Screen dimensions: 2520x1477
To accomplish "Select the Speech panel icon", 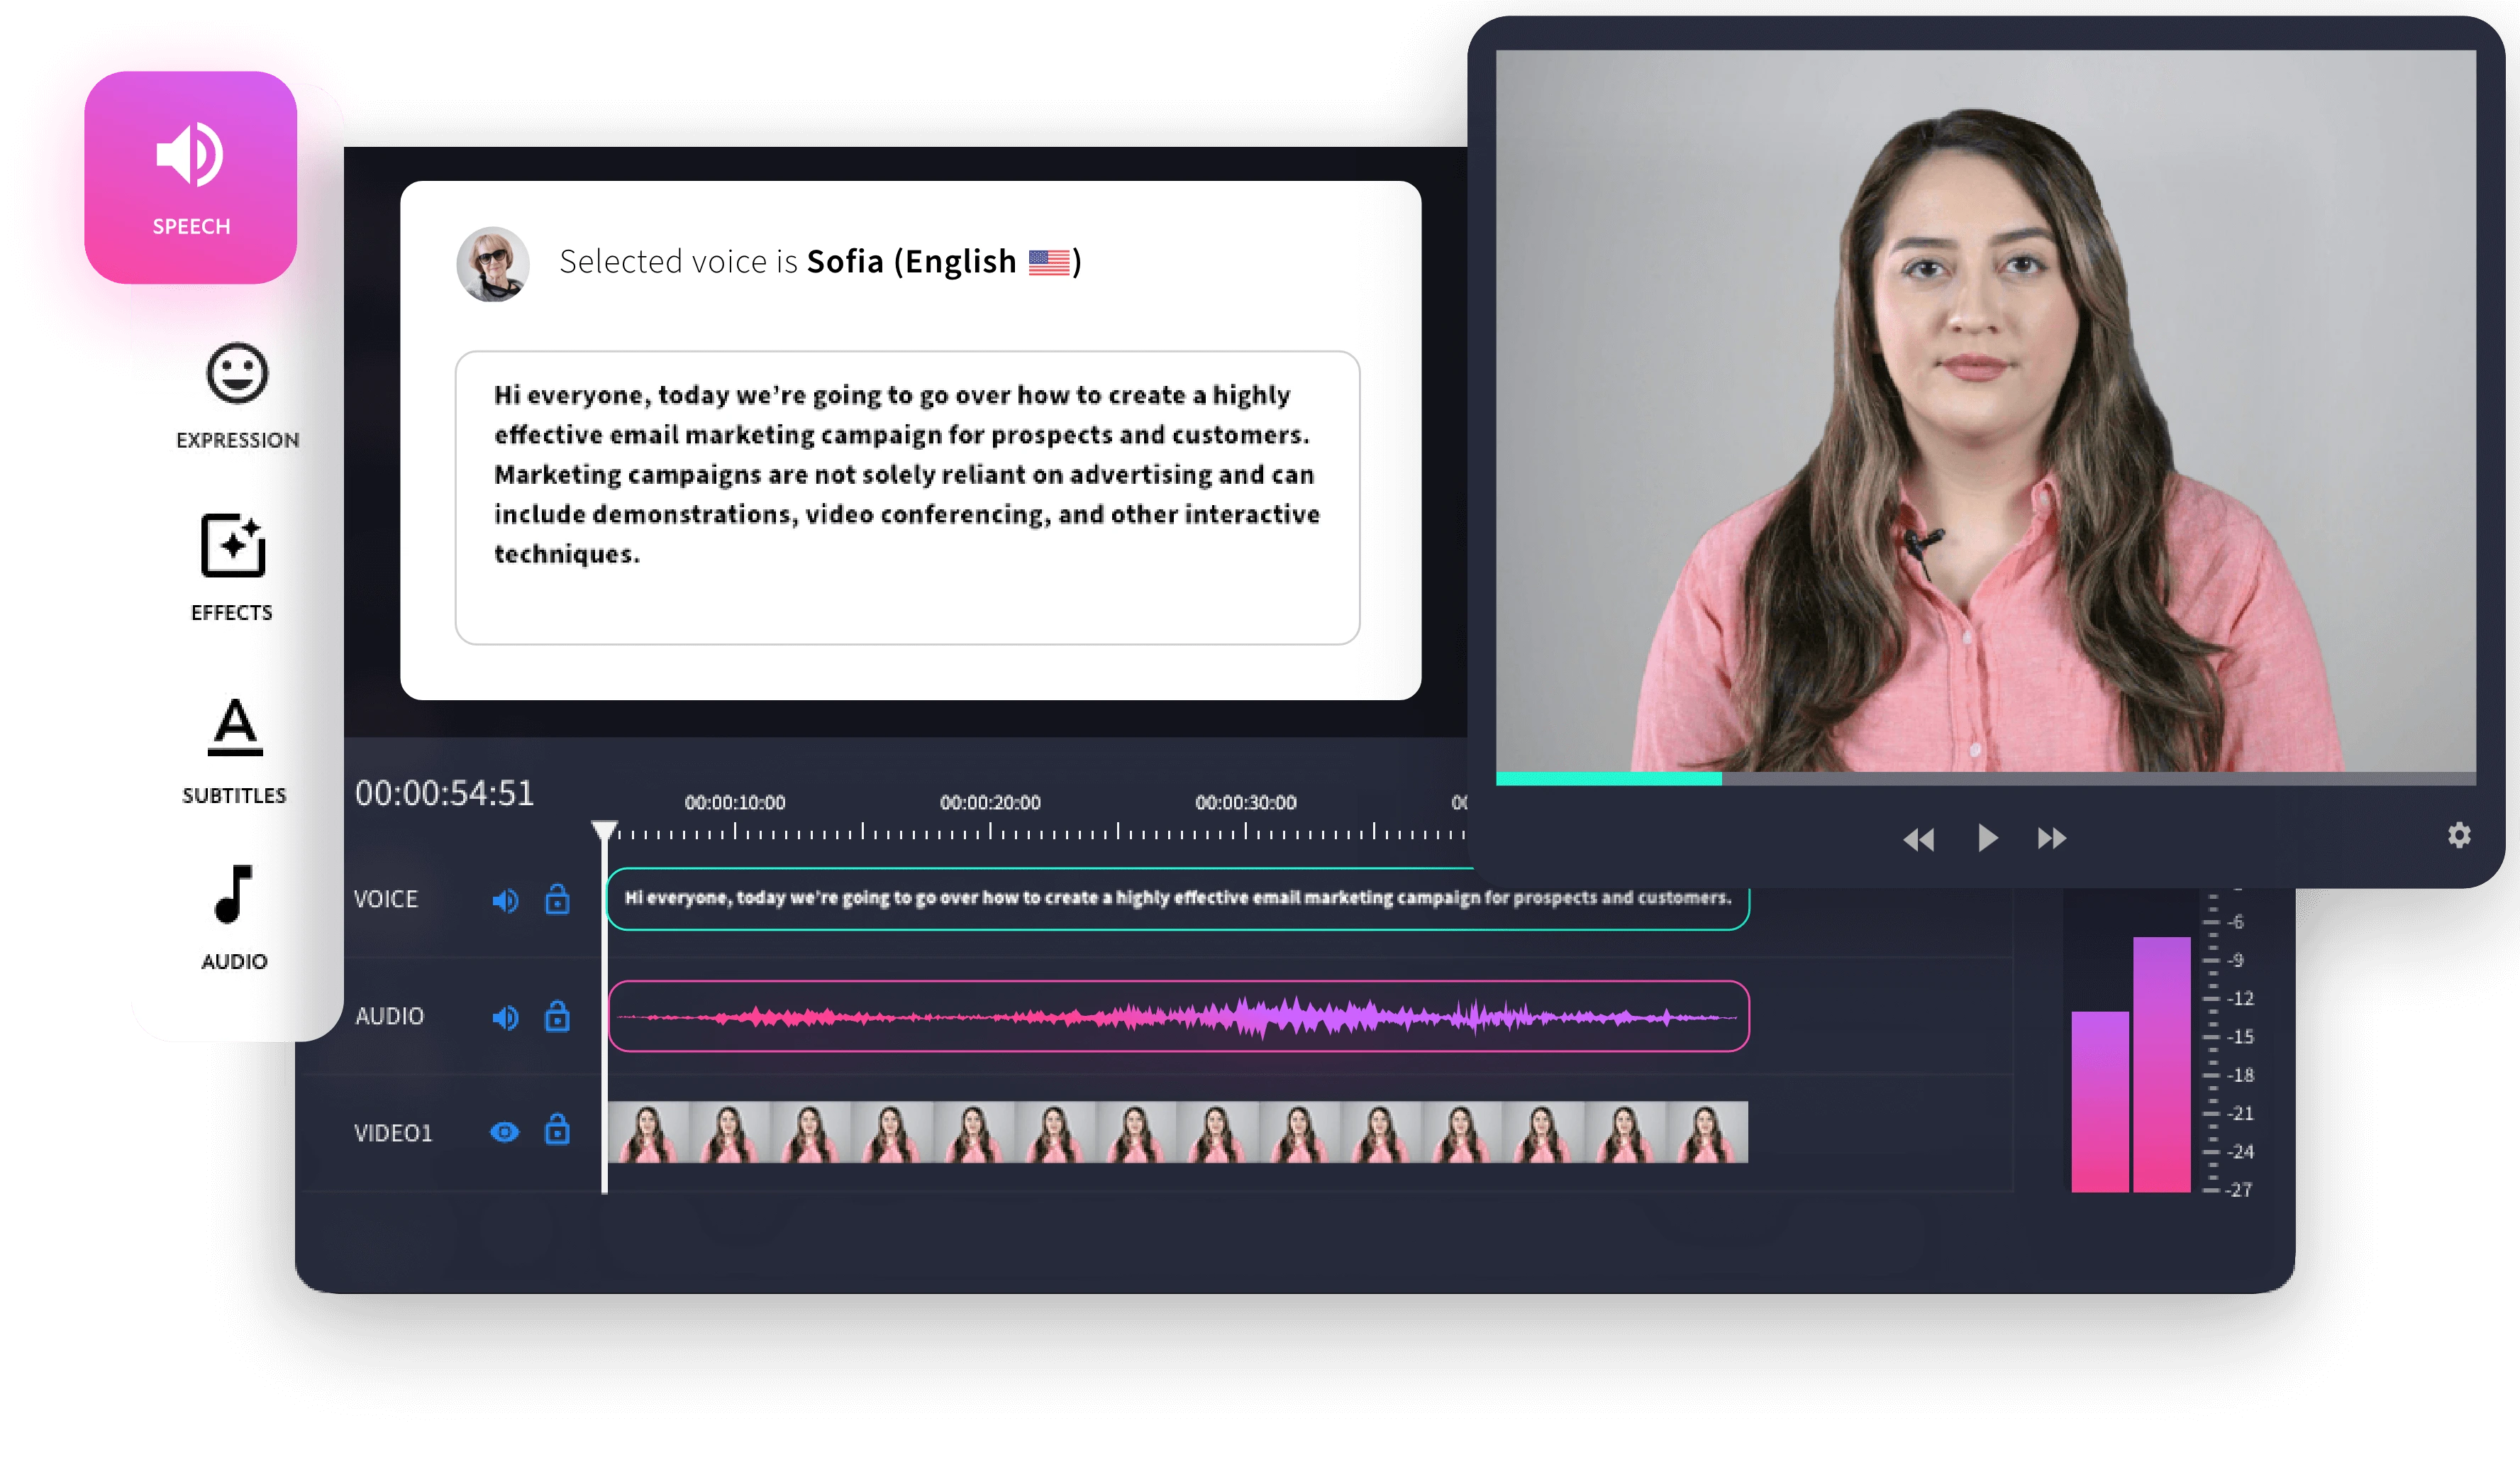I will click(x=190, y=160).
